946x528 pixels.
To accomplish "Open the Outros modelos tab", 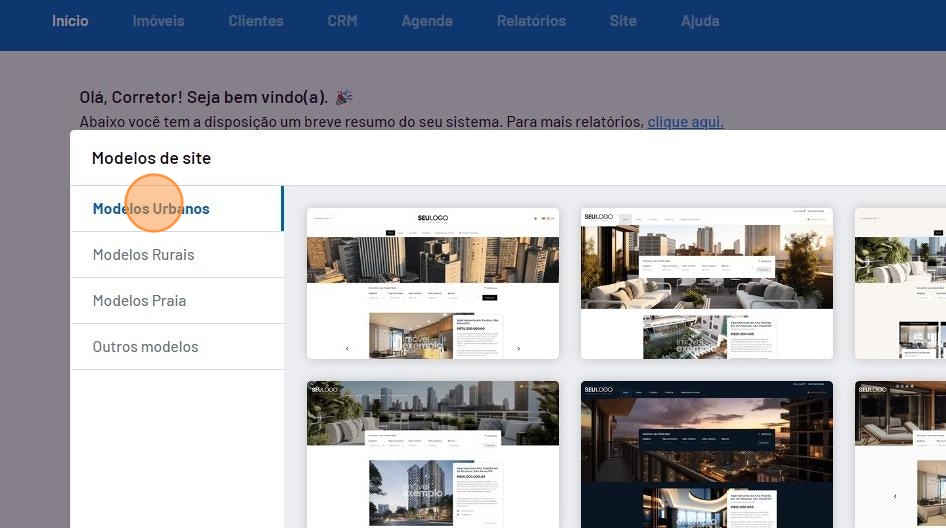I will pos(145,347).
